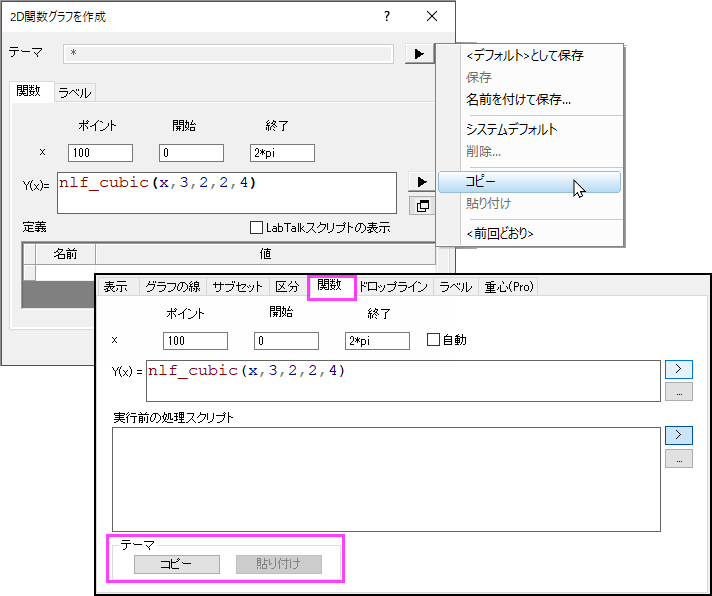This screenshot has height=596, width=712.
Task: Select the 関数 tab in lower panel
Action: (x=330, y=286)
